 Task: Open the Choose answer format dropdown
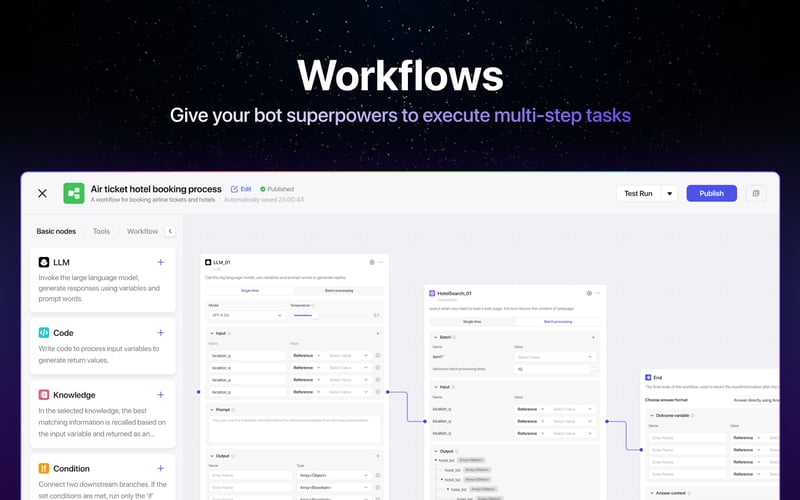tap(755, 400)
